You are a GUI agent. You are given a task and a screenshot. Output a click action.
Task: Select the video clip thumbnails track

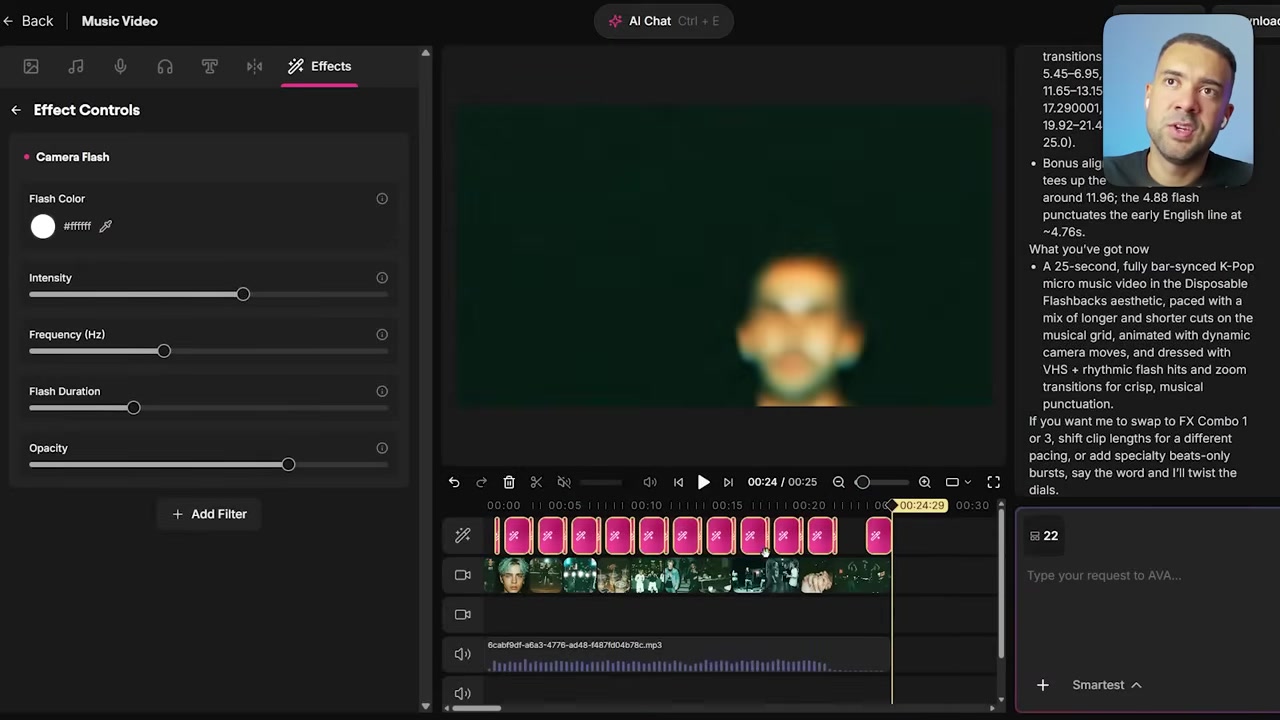687,576
